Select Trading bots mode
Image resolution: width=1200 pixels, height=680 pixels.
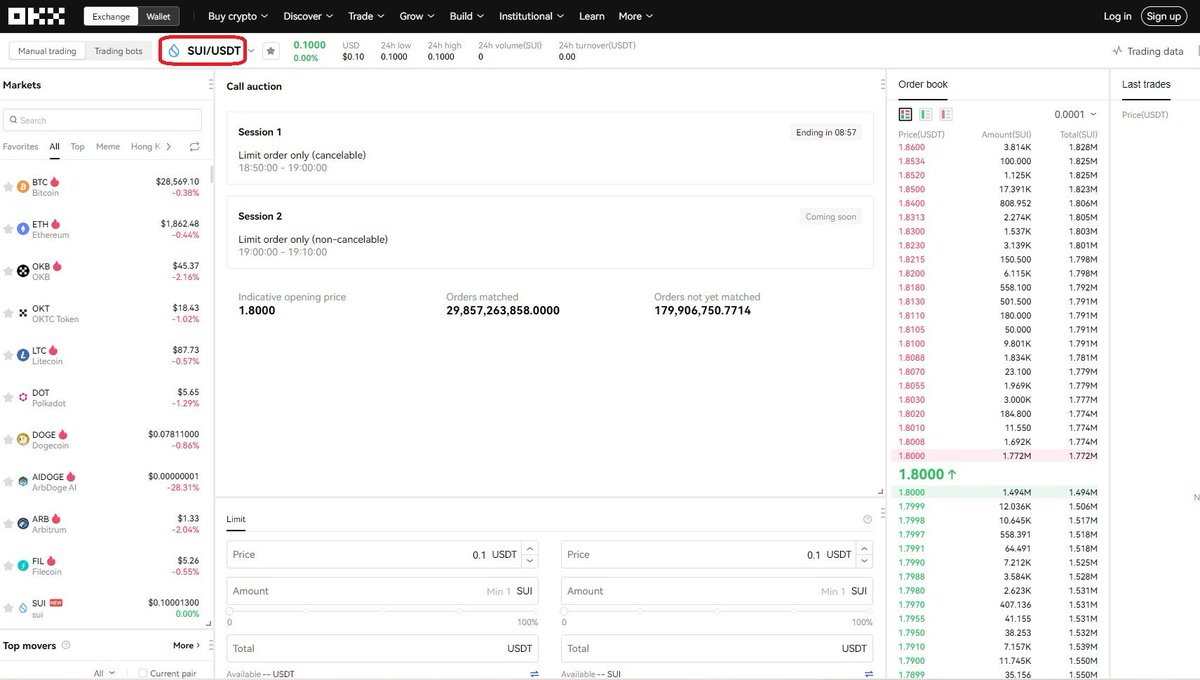[x=119, y=51]
